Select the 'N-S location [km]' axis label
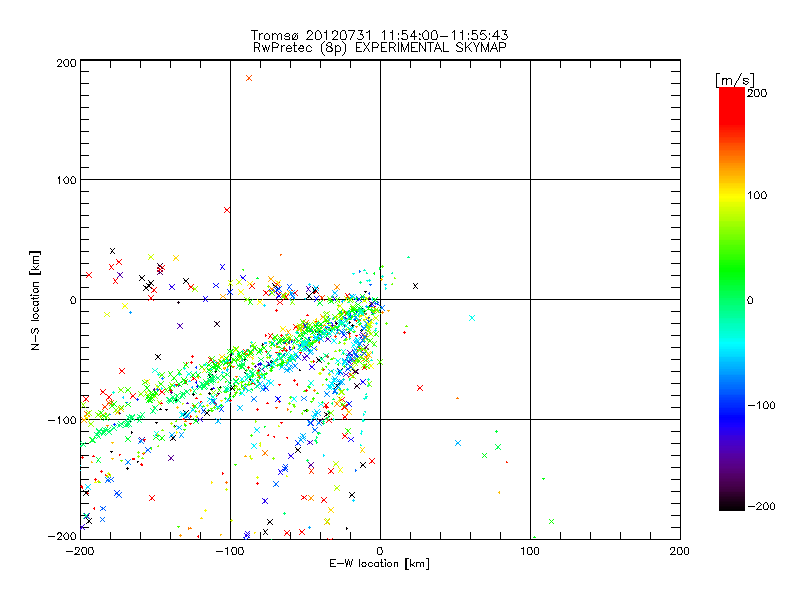Viewport: 800px width, 600px height. pyautogui.click(x=35, y=300)
